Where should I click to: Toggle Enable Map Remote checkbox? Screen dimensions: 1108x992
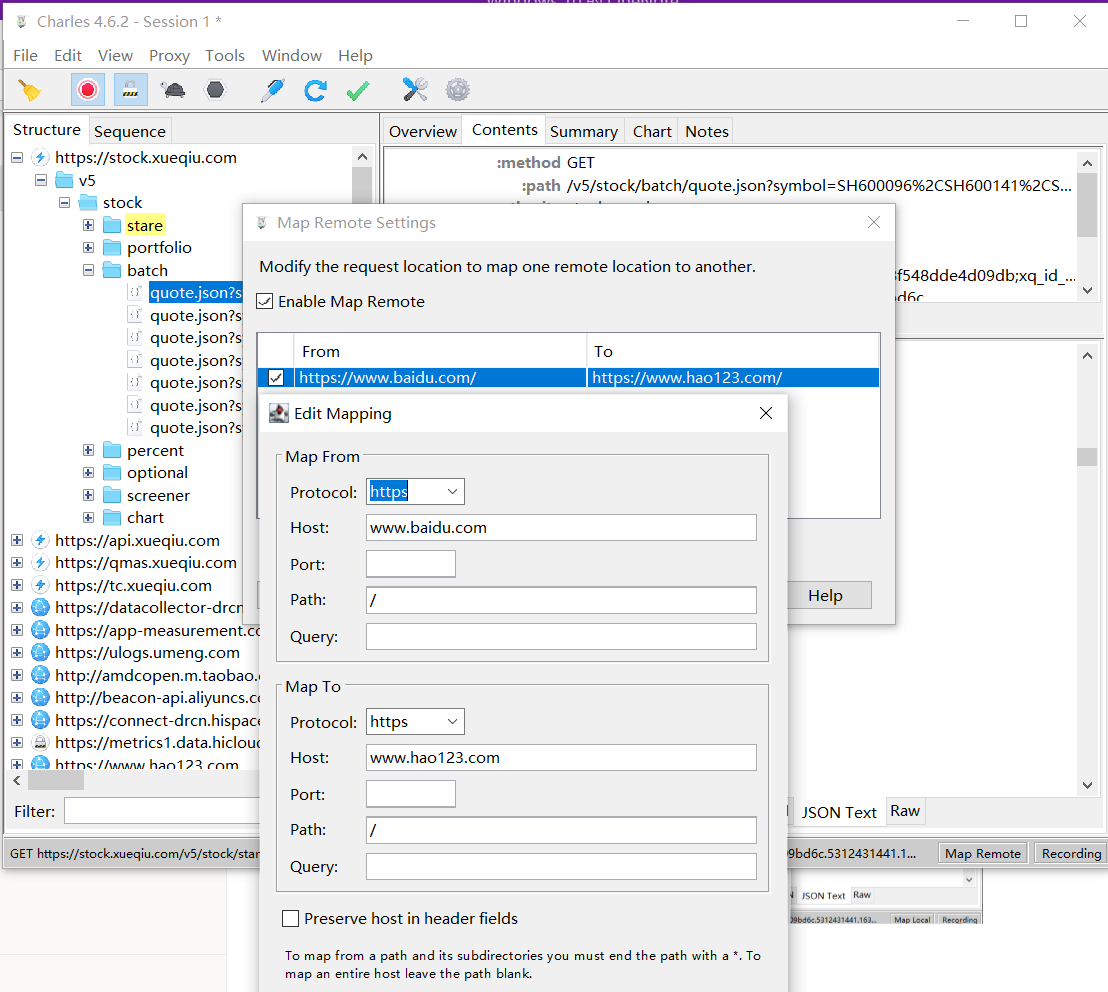265,302
